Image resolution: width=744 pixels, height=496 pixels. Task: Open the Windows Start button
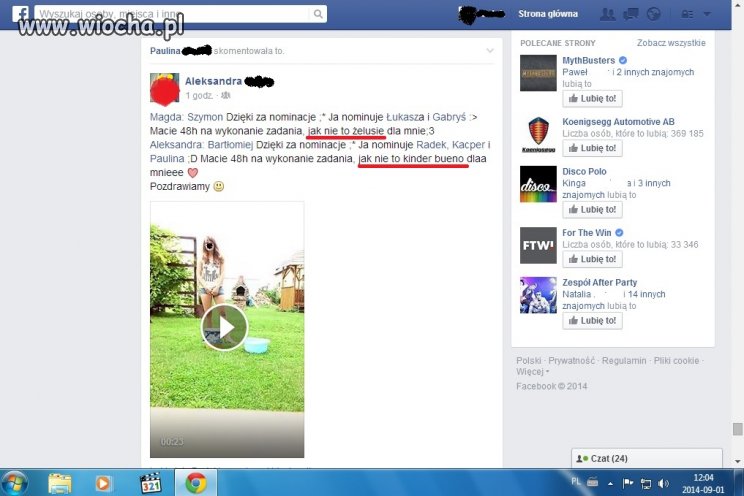pyautogui.click(x=14, y=483)
